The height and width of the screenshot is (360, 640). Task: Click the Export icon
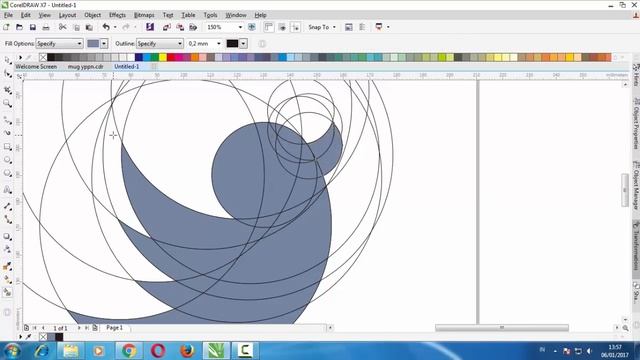180,27
